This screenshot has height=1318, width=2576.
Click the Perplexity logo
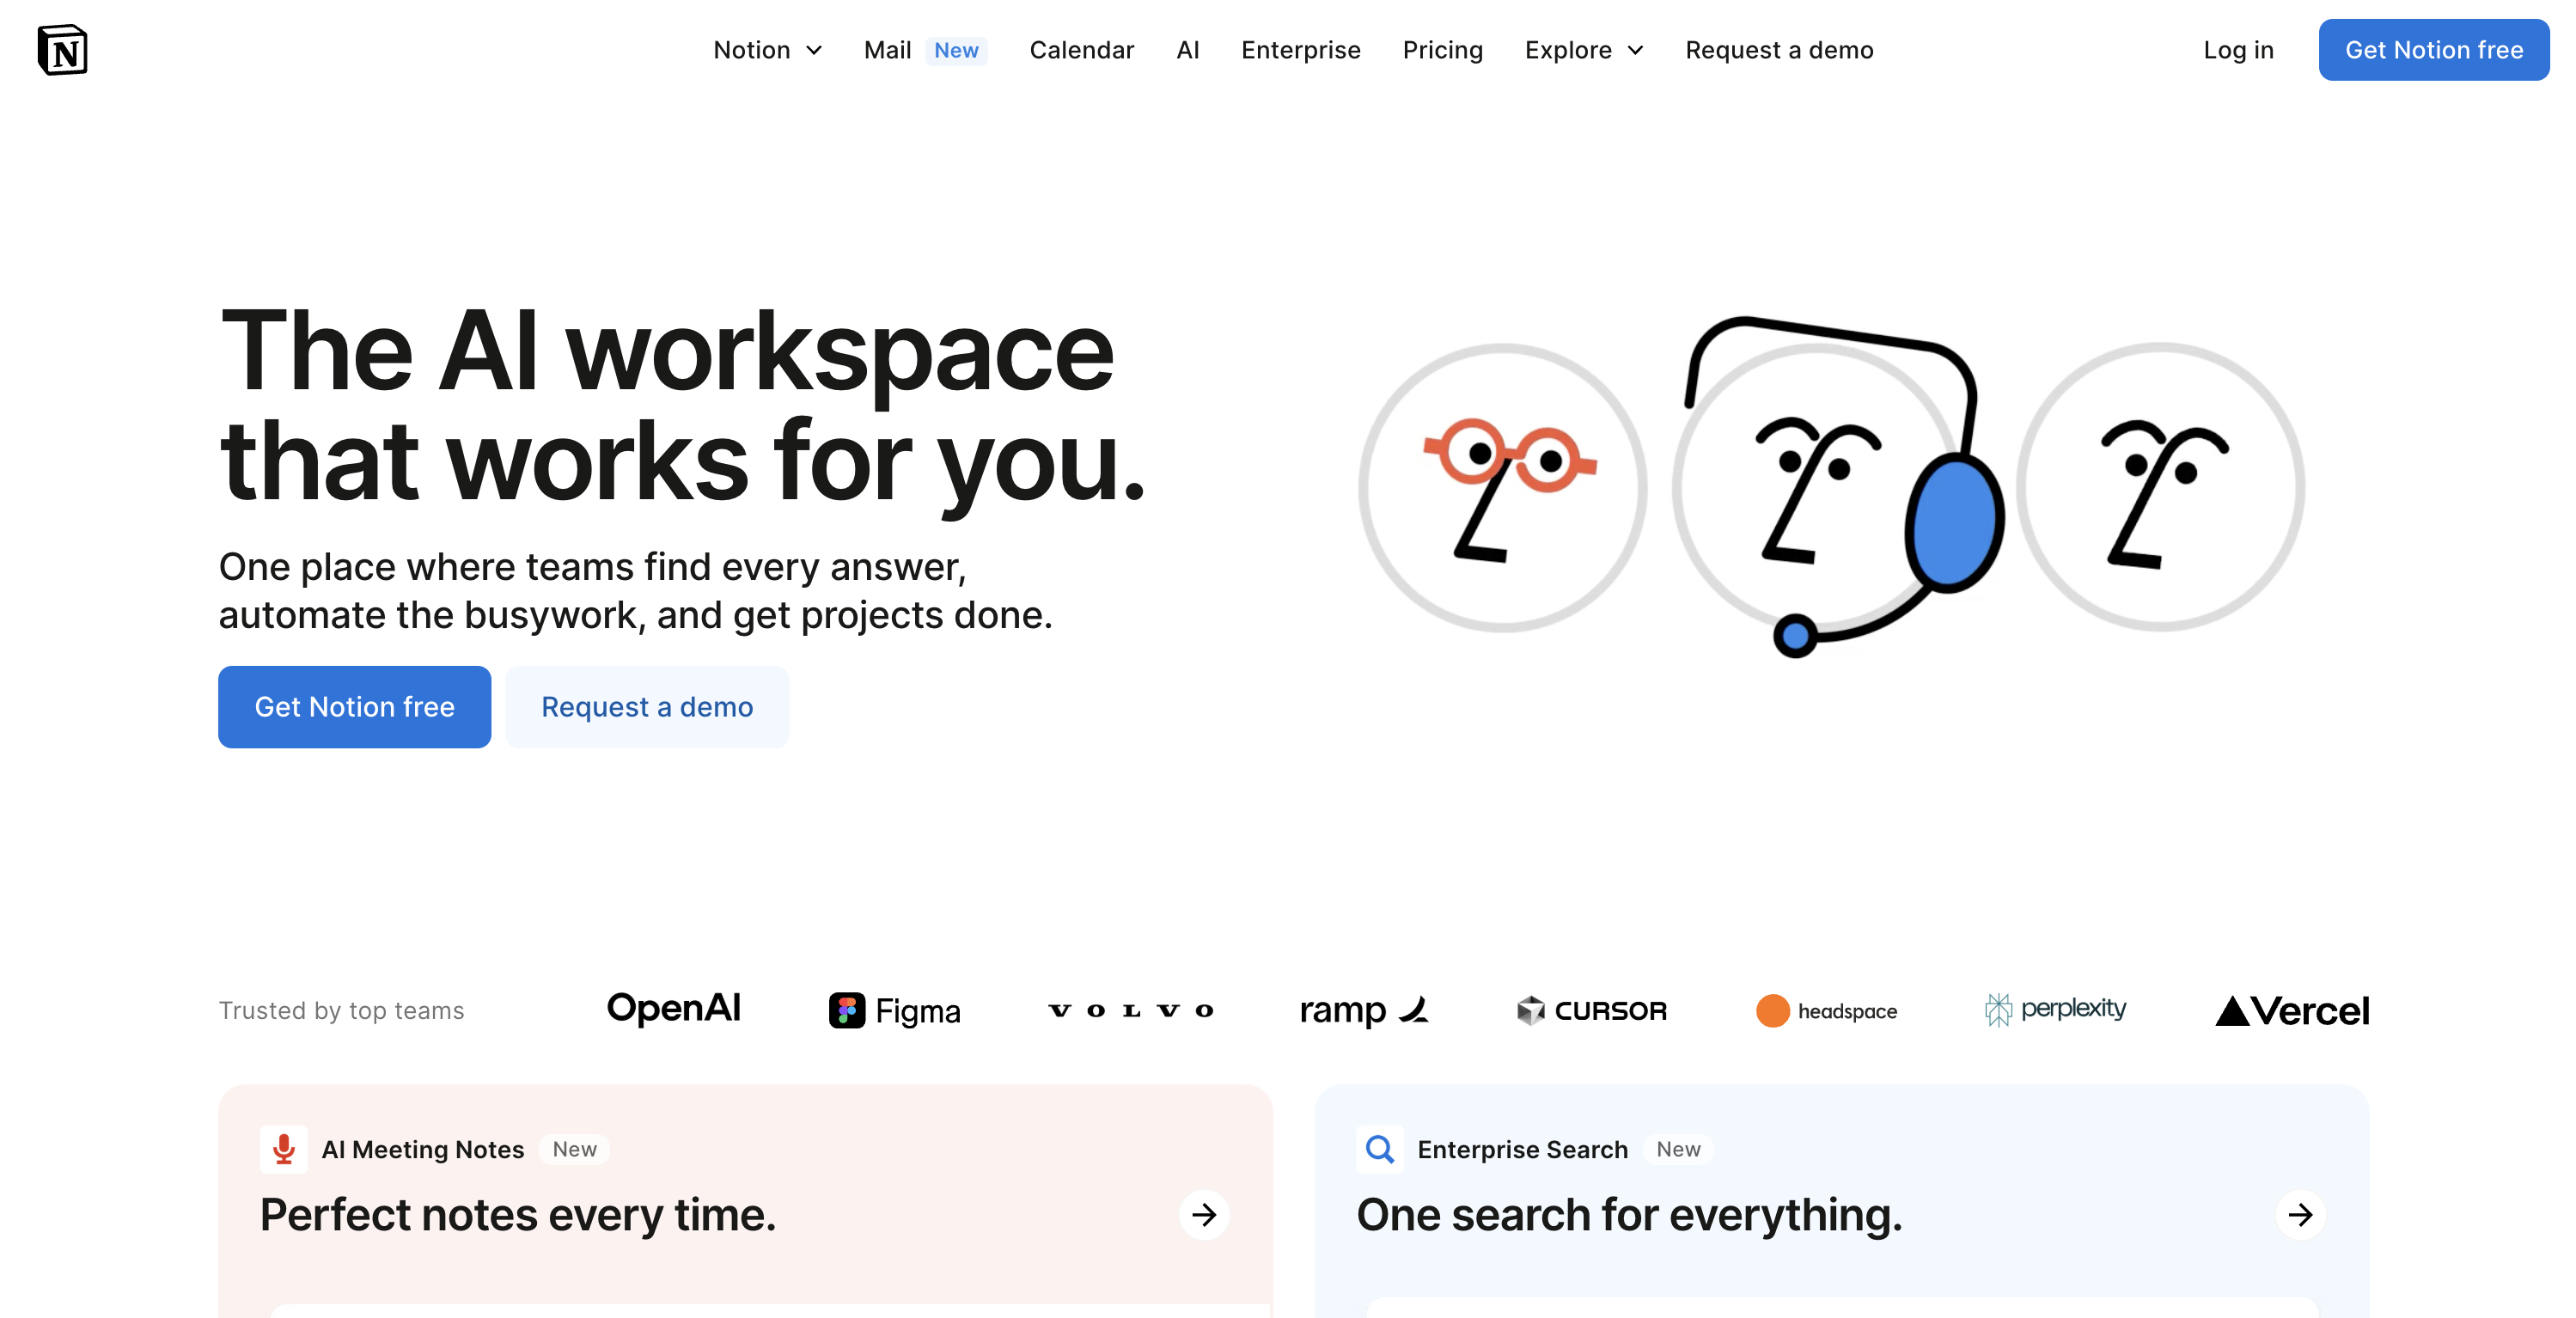pyautogui.click(x=2055, y=1009)
